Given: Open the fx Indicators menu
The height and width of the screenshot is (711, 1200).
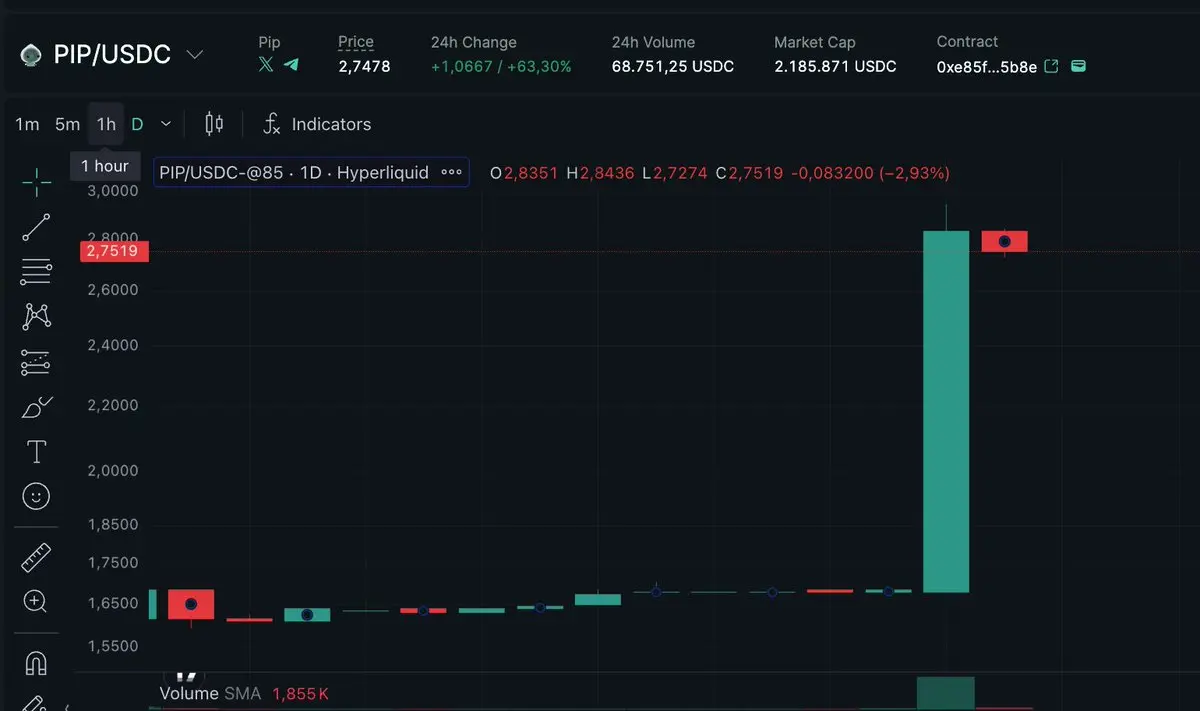Looking at the screenshot, I should 317,124.
